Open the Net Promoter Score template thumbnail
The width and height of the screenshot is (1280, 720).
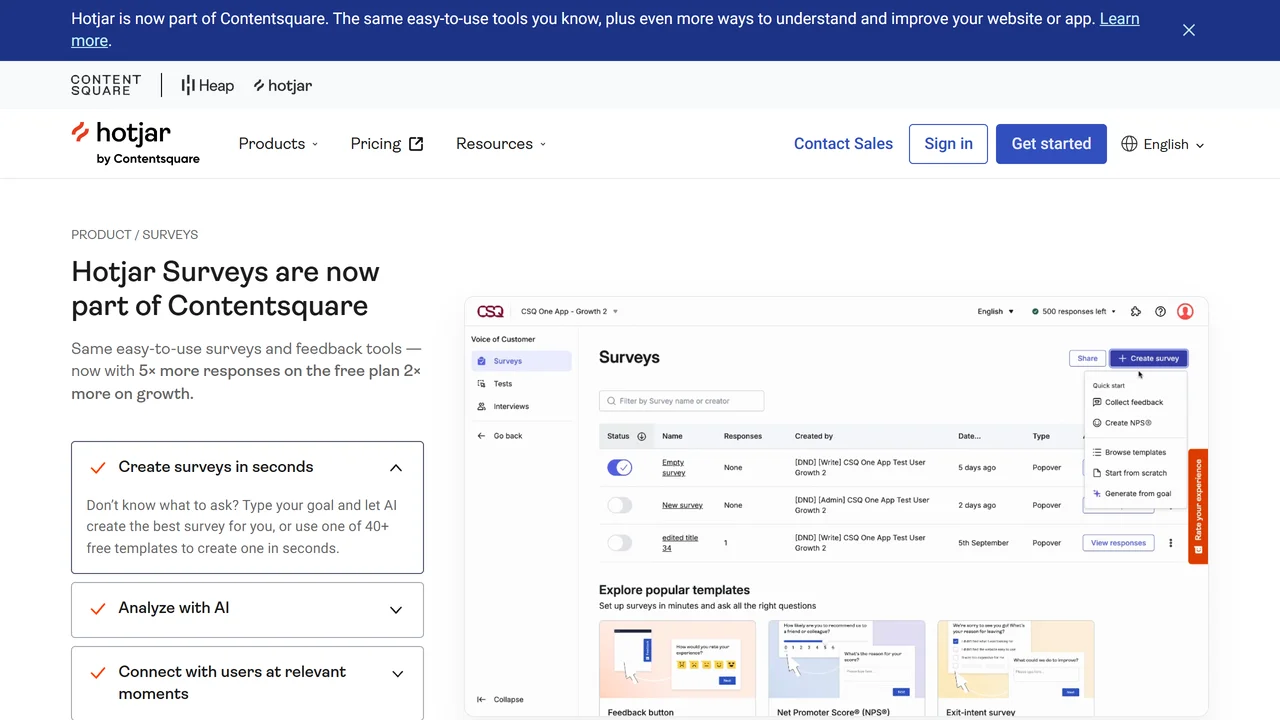[x=846, y=659]
